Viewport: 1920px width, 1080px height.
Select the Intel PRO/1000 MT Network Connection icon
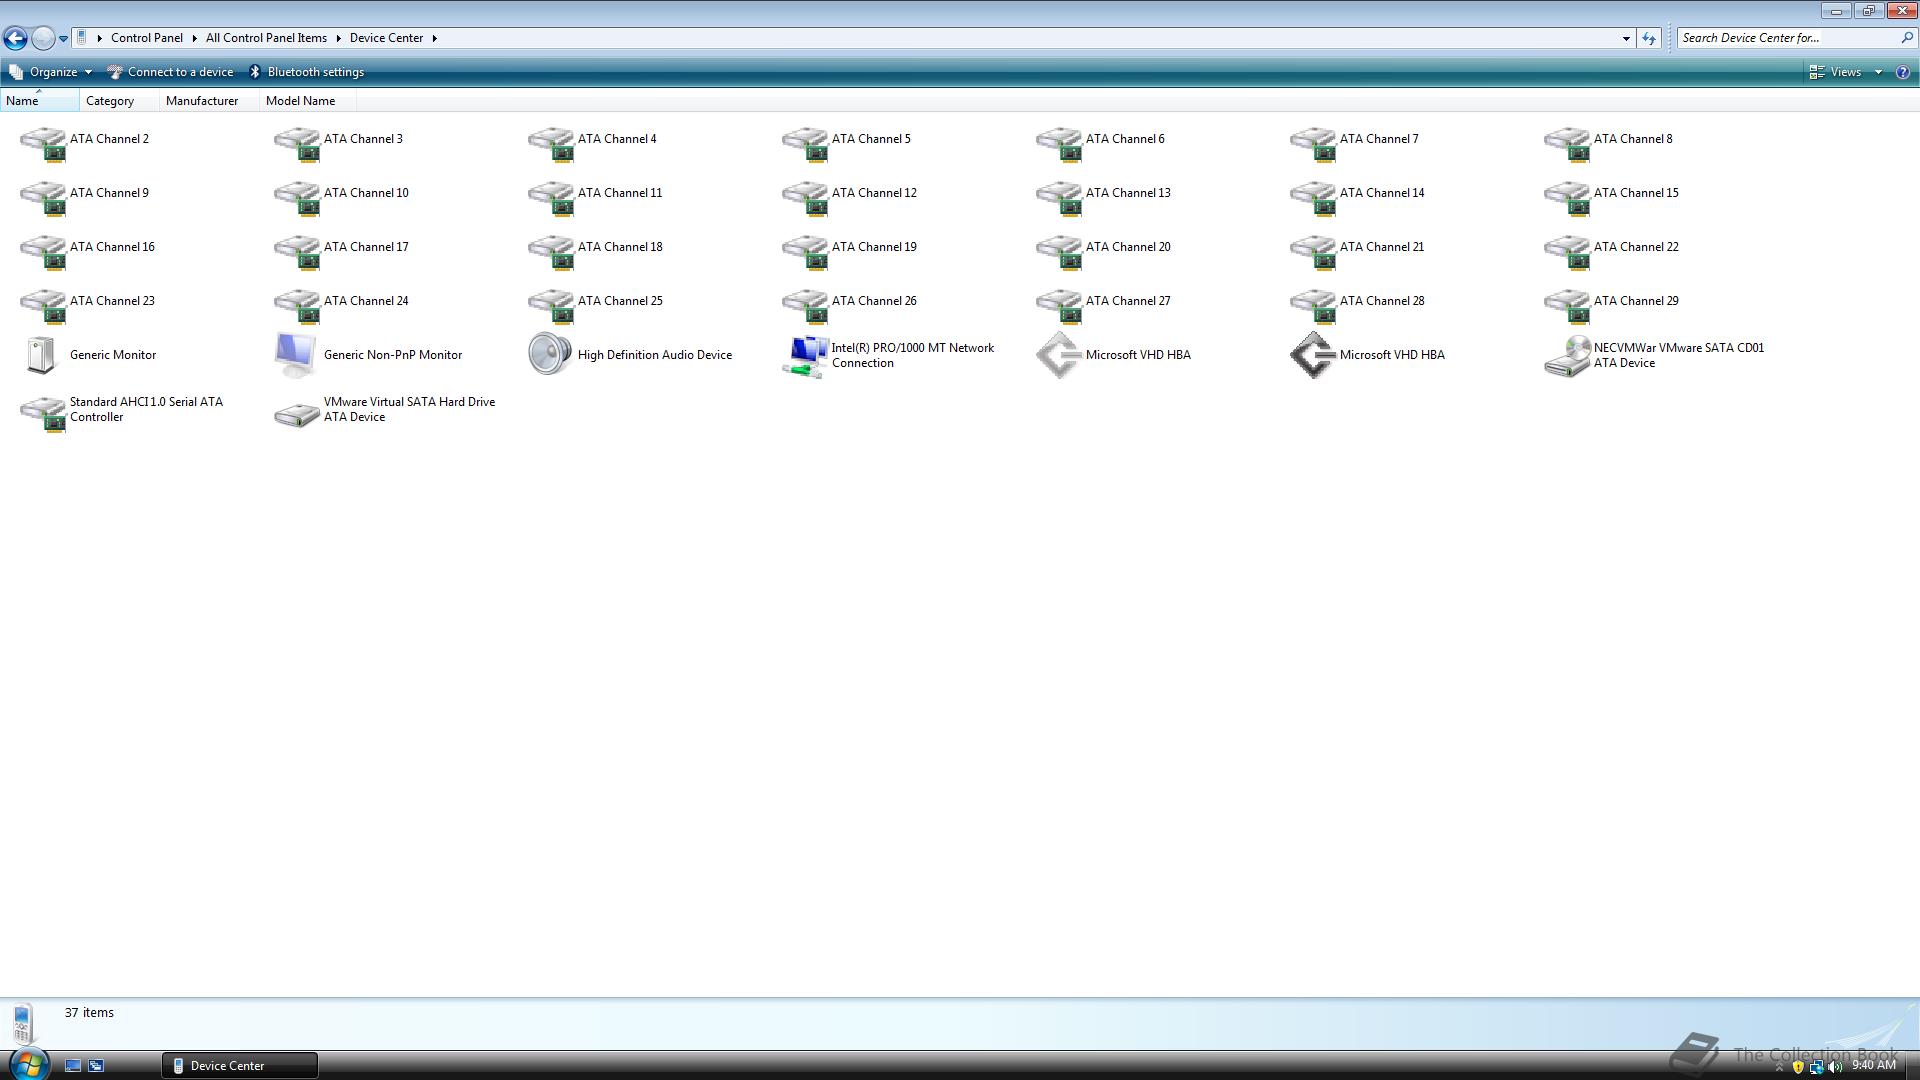[805, 356]
